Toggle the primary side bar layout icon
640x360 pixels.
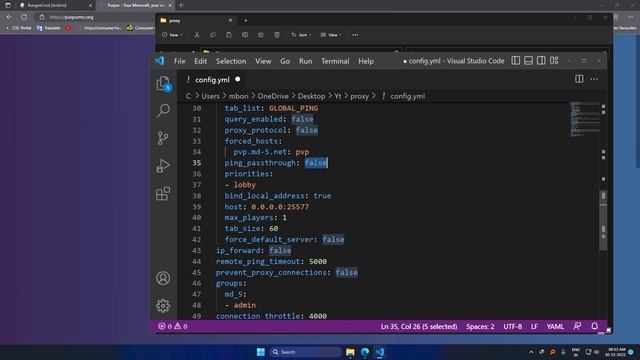tap(516, 61)
